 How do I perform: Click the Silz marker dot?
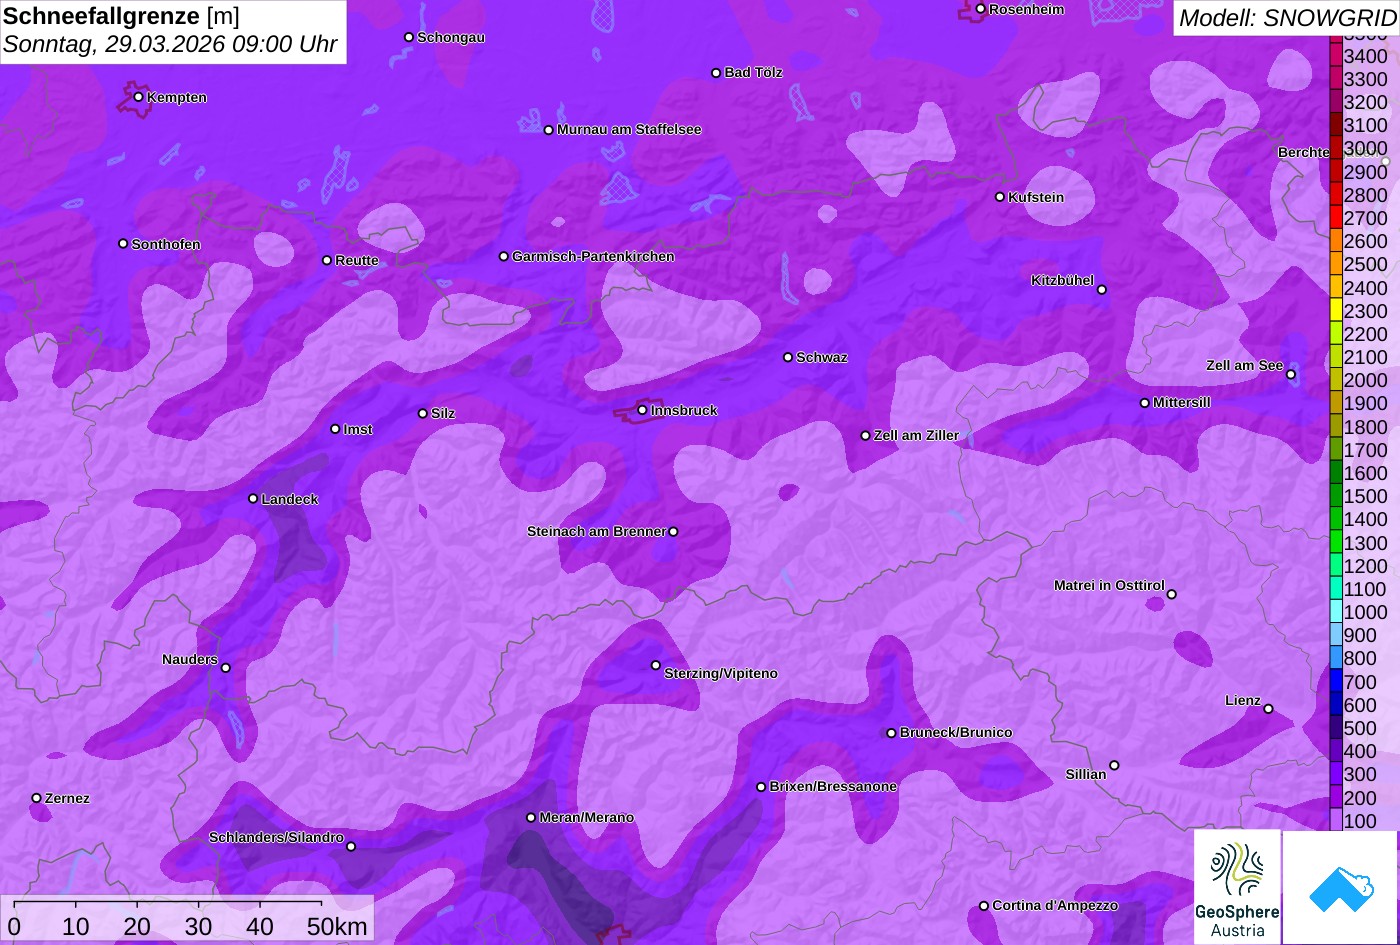click(x=423, y=413)
